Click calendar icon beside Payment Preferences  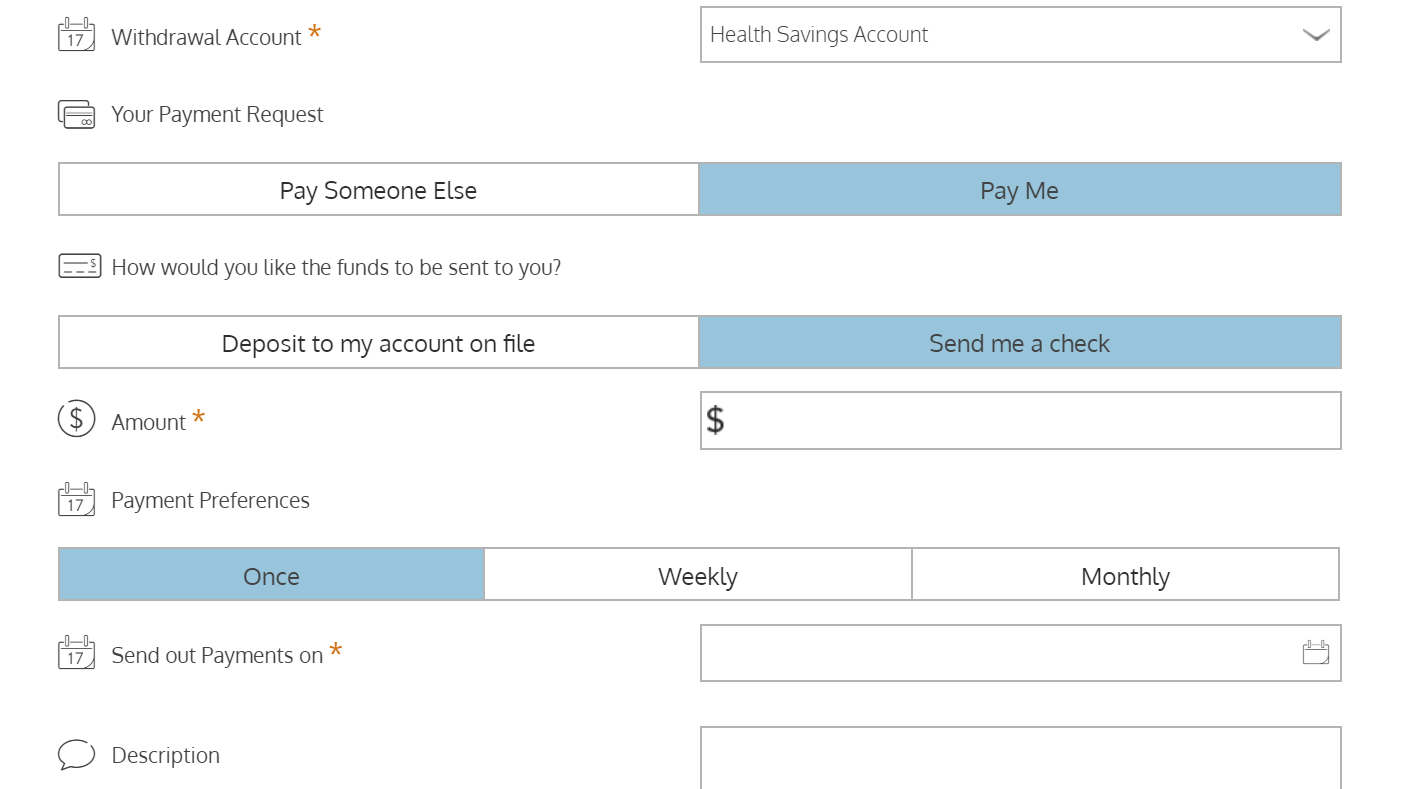[76, 499]
